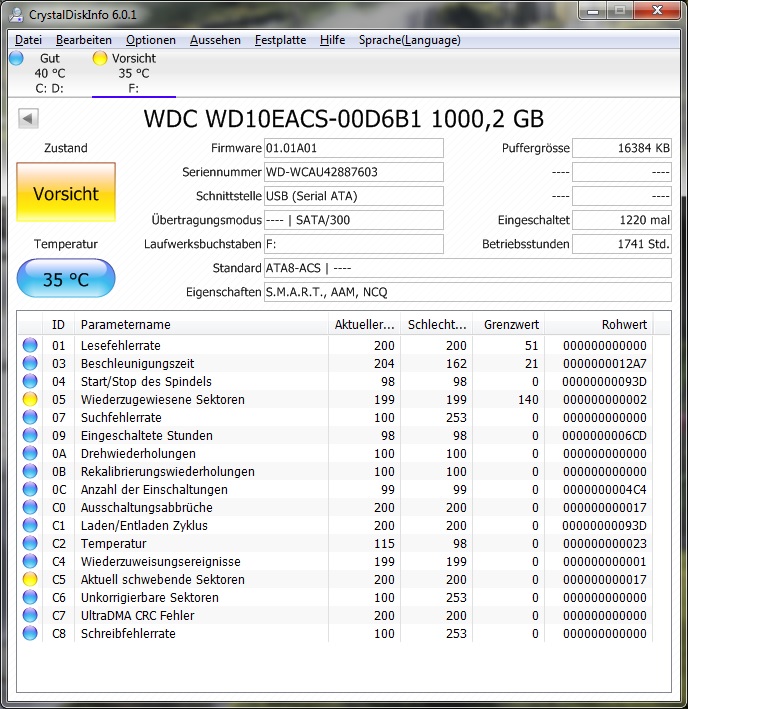Click status icon of UltraDMA CRC Fehler row
Screen dimensions: 768x709
(x=30, y=615)
